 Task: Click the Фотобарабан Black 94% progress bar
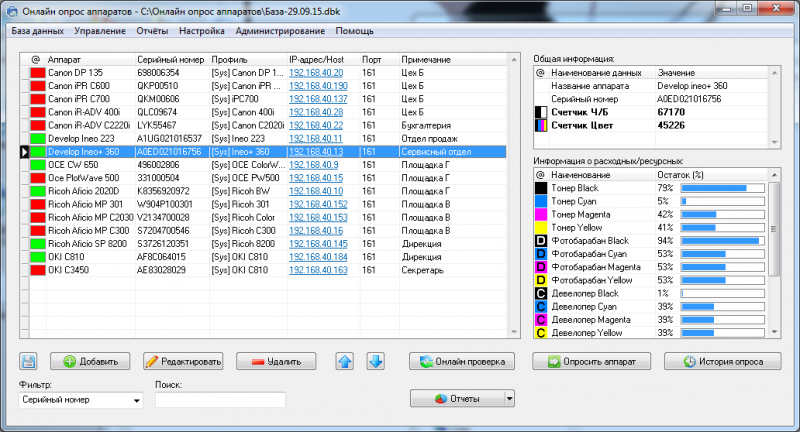(722, 241)
